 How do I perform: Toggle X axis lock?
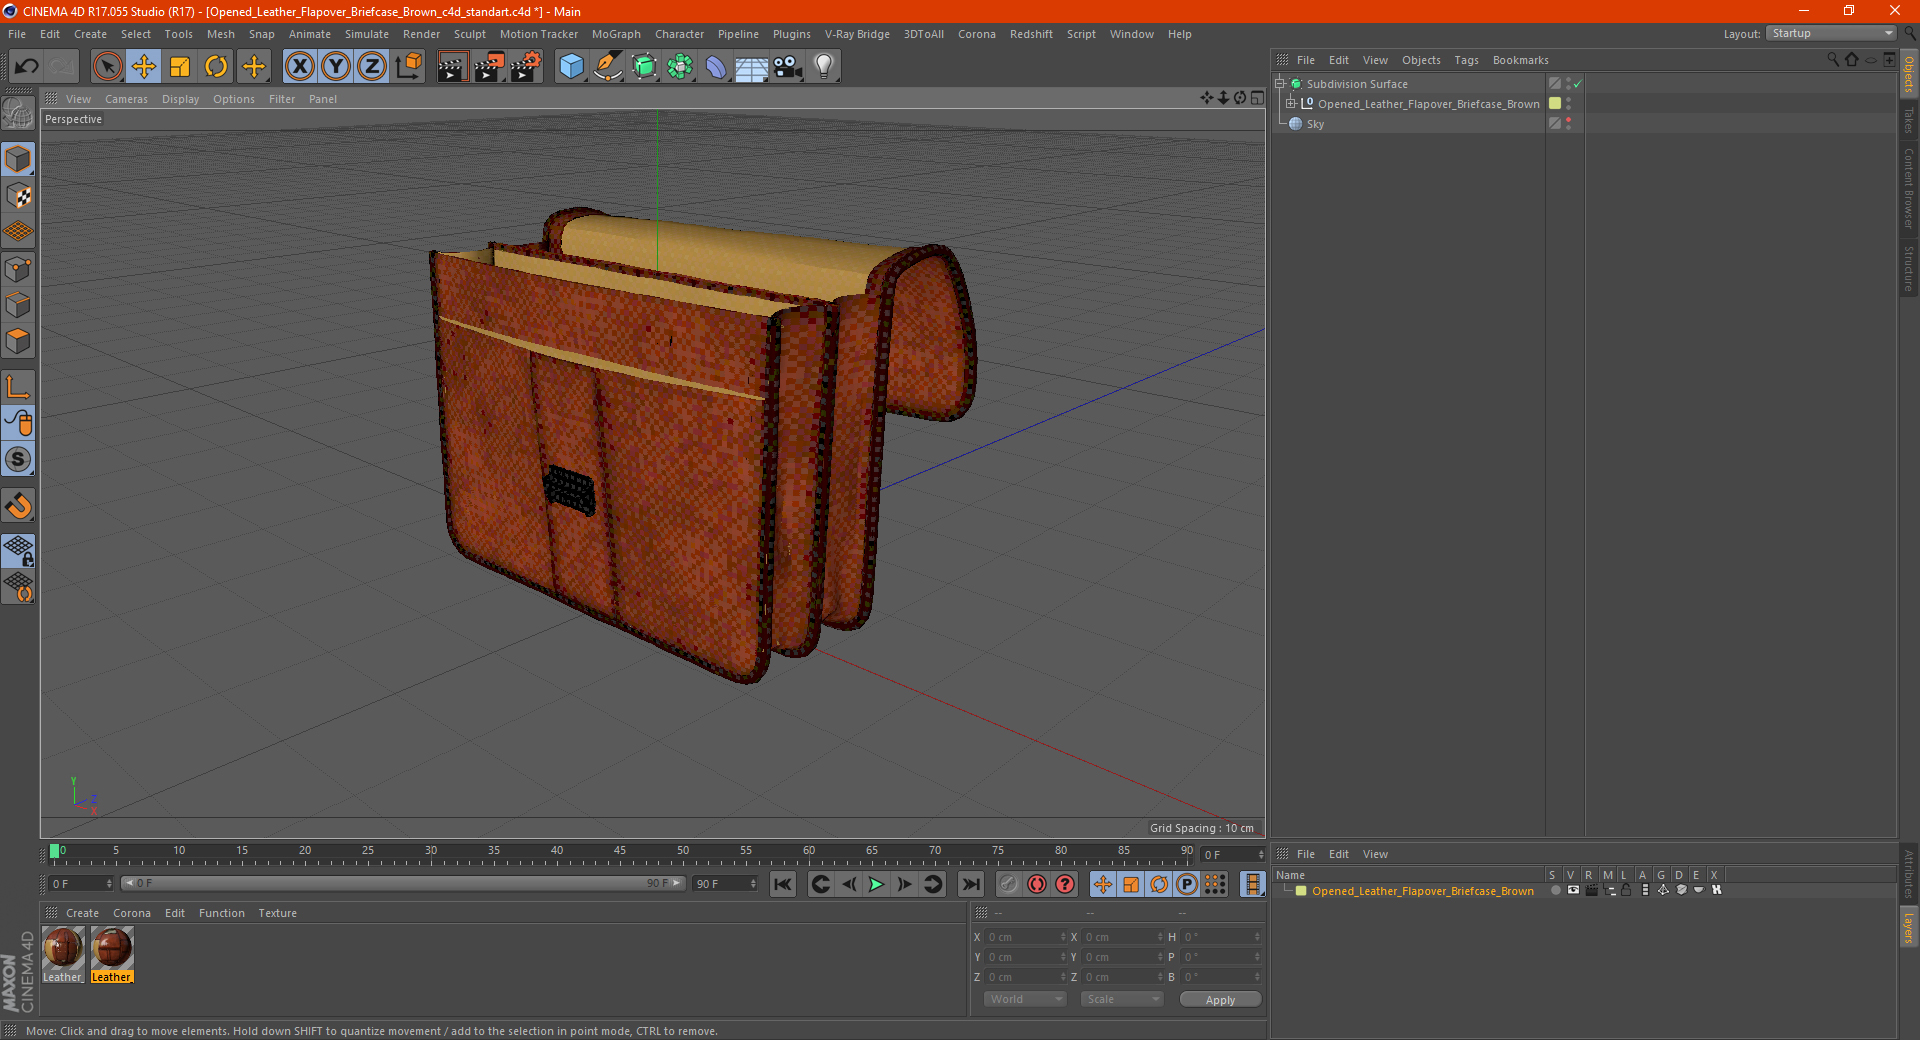[x=299, y=67]
